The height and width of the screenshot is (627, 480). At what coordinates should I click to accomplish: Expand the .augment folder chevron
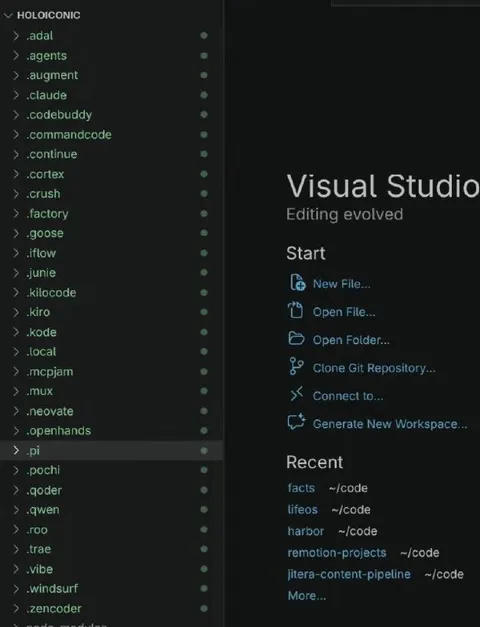16,75
